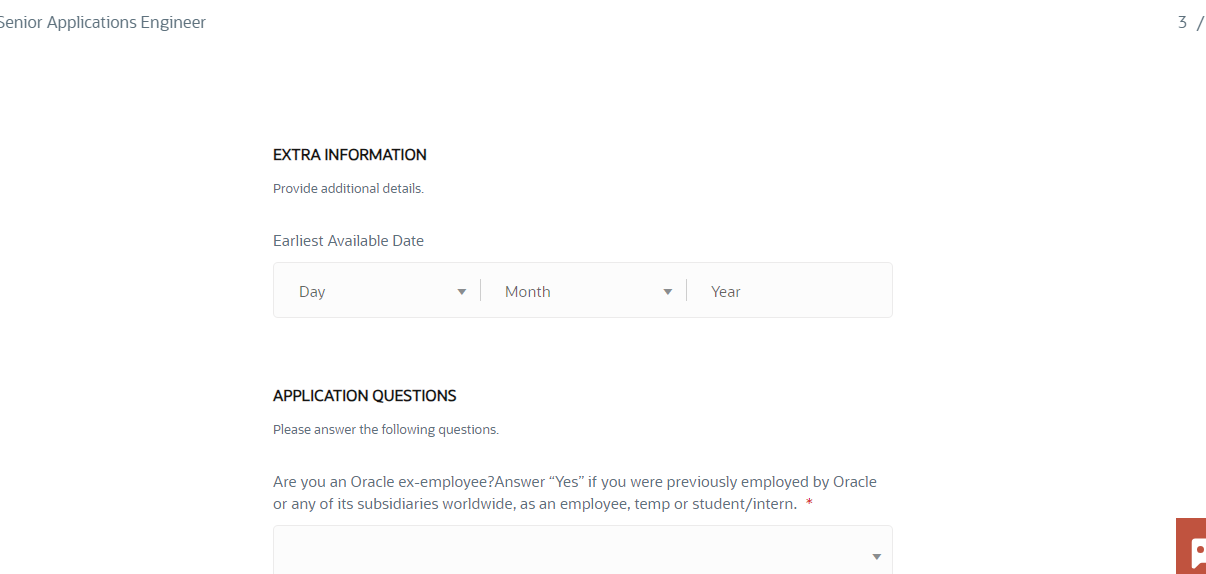The width and height of the screenshot is (1206, 574).
Task: Click the Earliest Available Date label
Action: click(348, 241)
